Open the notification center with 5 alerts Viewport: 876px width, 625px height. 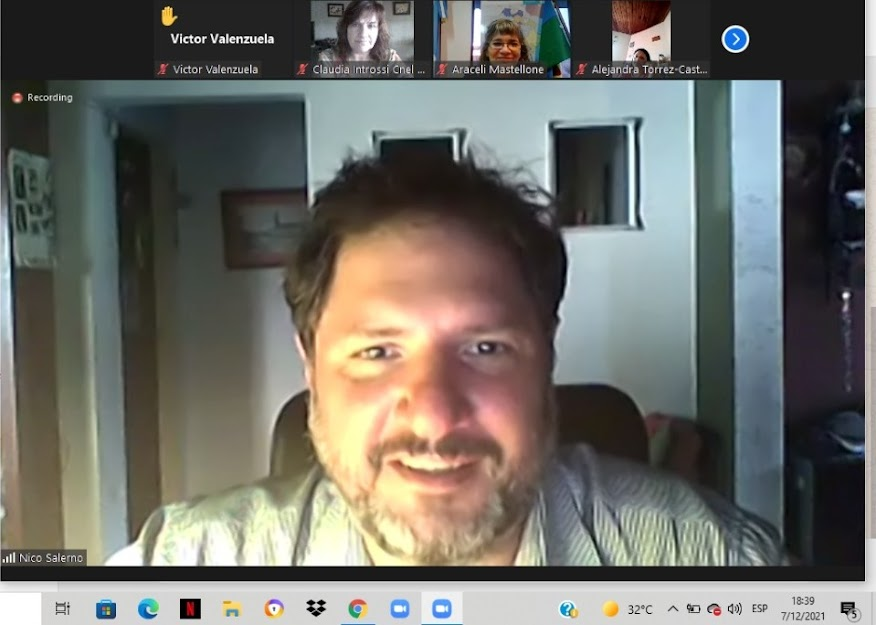coord(849,609)
